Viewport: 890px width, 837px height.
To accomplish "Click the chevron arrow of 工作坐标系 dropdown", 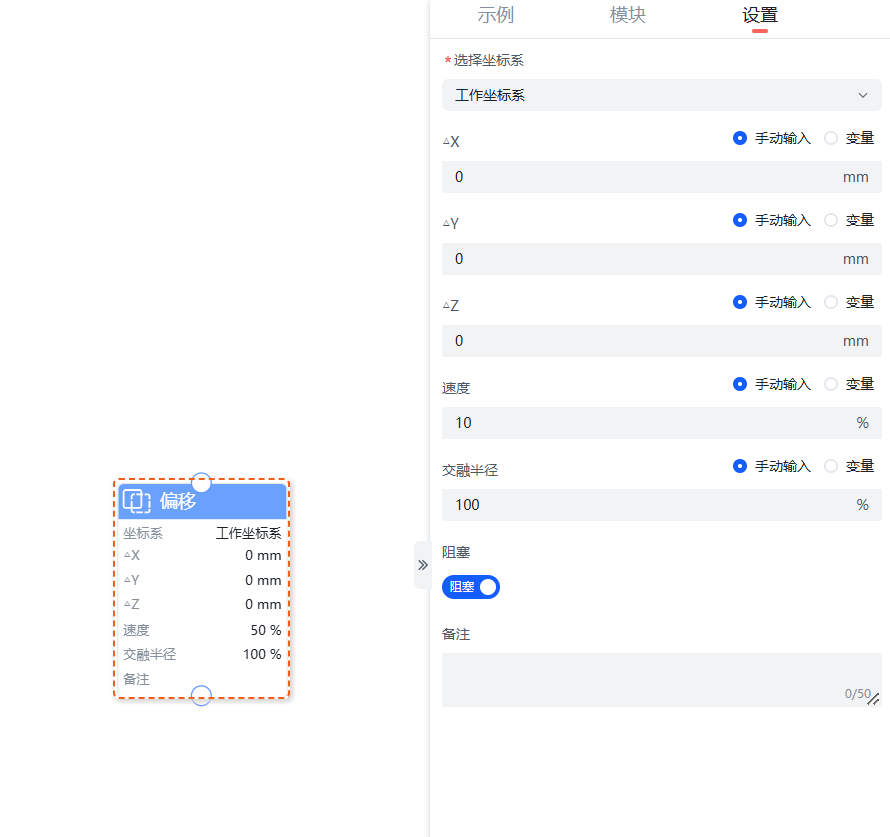I will coord(863,95).
